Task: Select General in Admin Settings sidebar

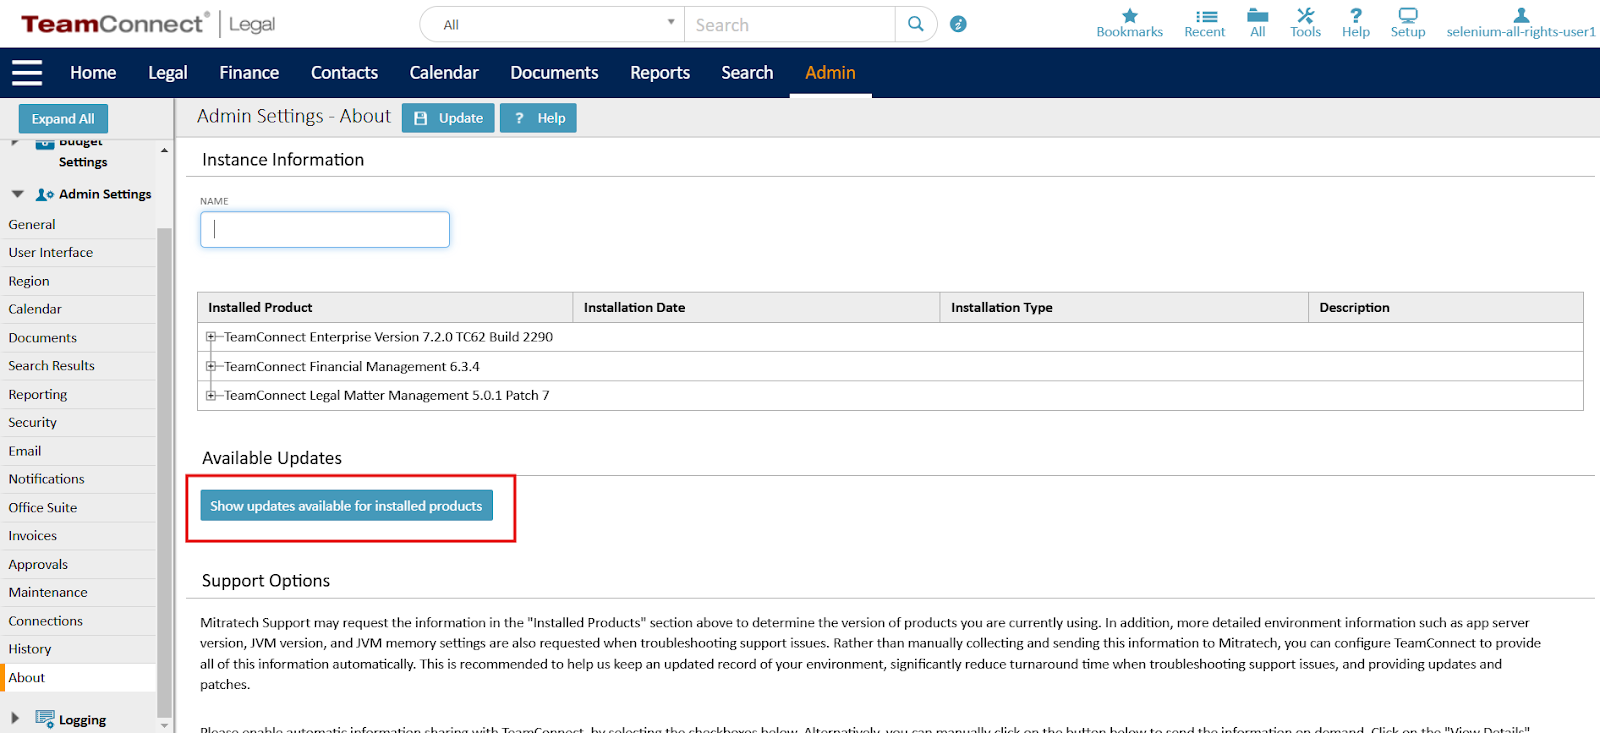Action: (78, 225)
